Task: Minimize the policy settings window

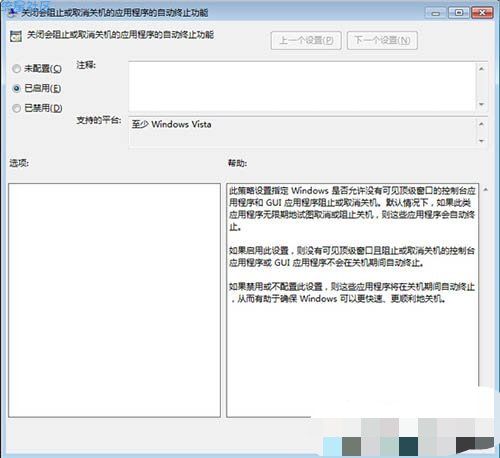Action: (435, 13)
